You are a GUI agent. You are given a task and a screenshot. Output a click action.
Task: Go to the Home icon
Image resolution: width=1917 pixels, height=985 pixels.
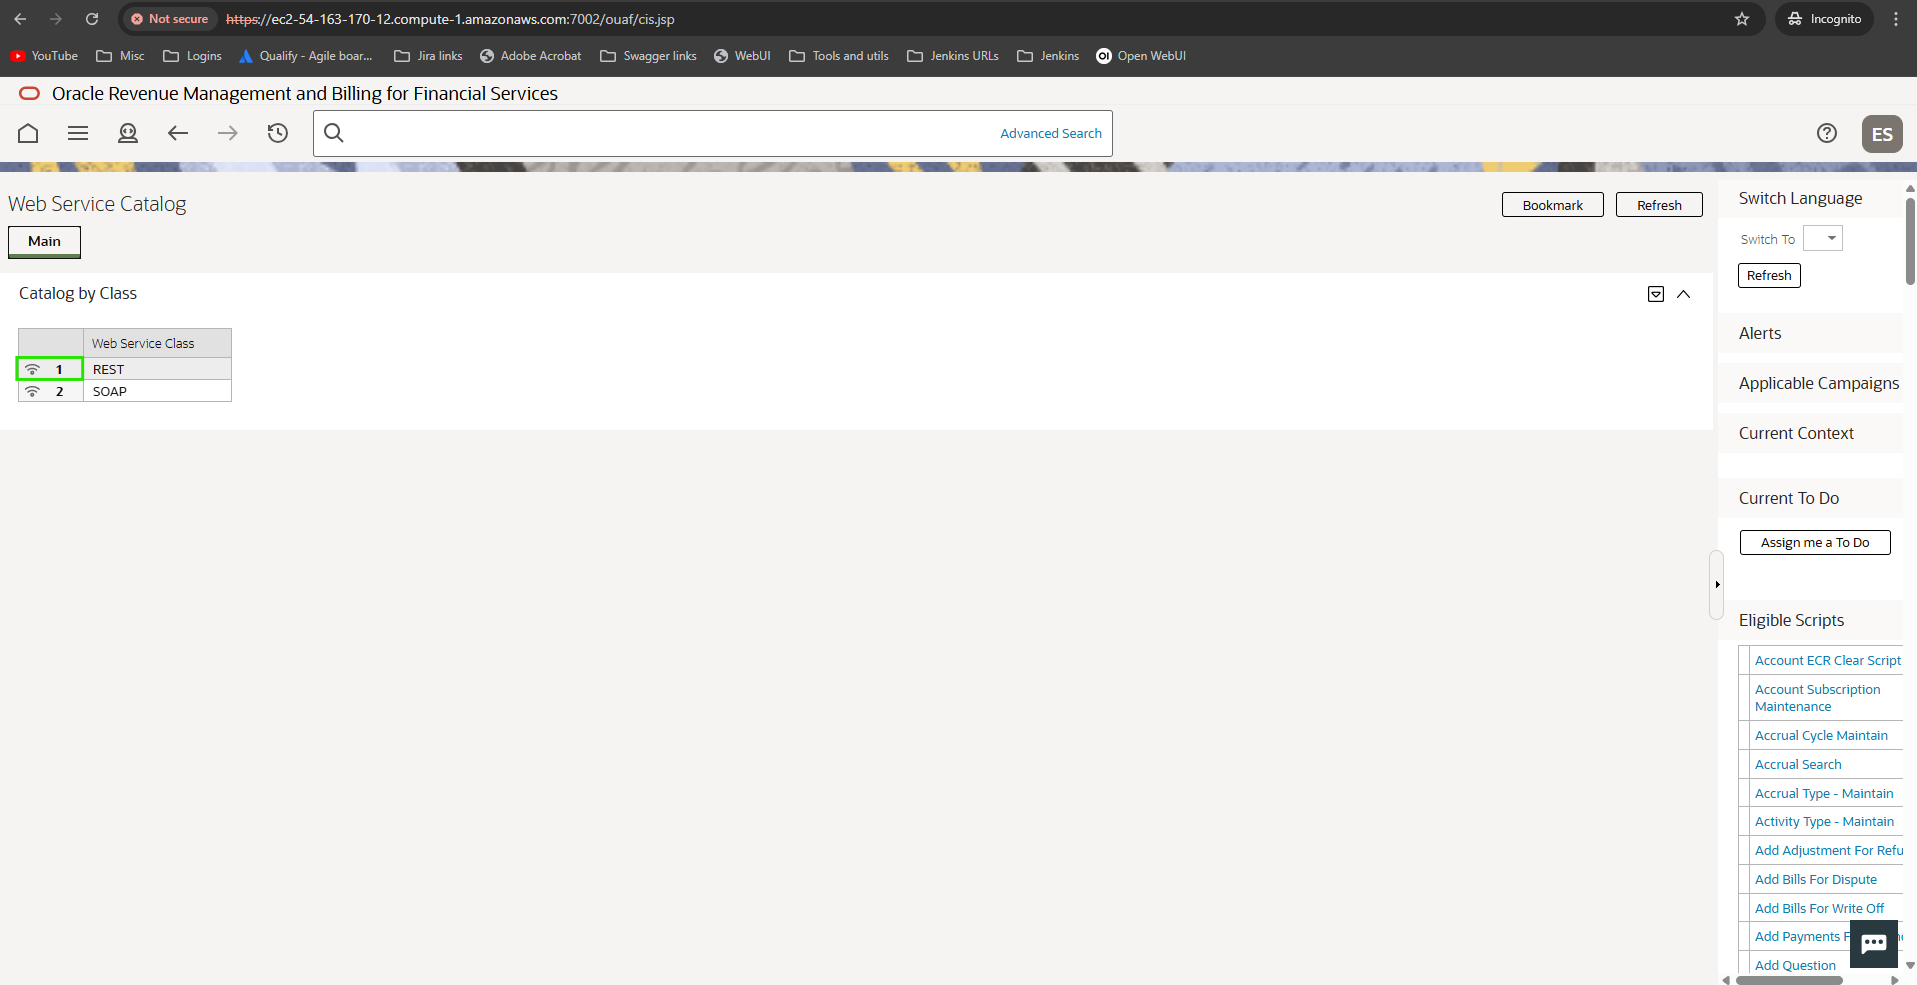[x=28, y=133]
